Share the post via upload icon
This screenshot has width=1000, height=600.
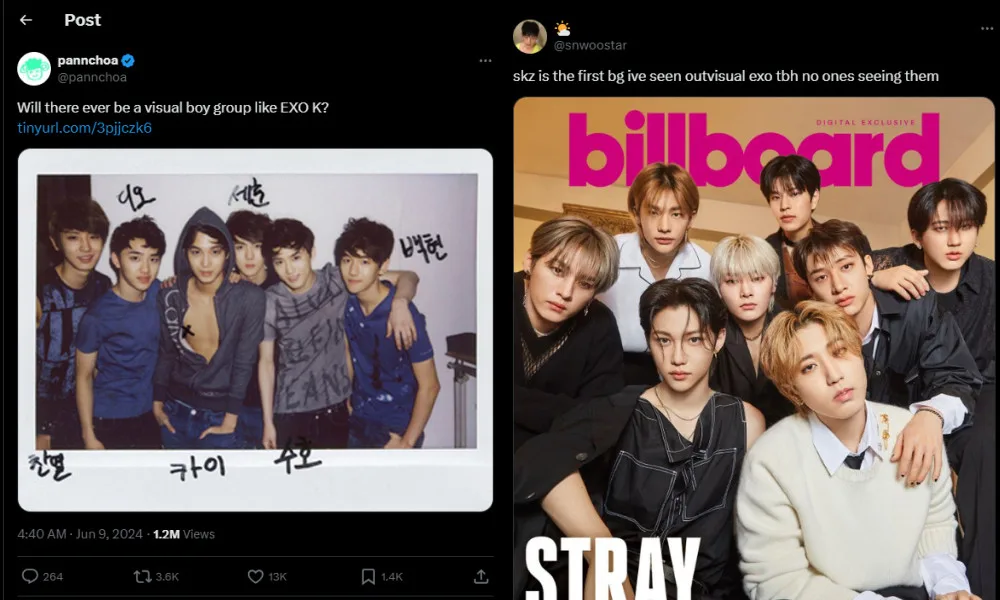(481, 576)
